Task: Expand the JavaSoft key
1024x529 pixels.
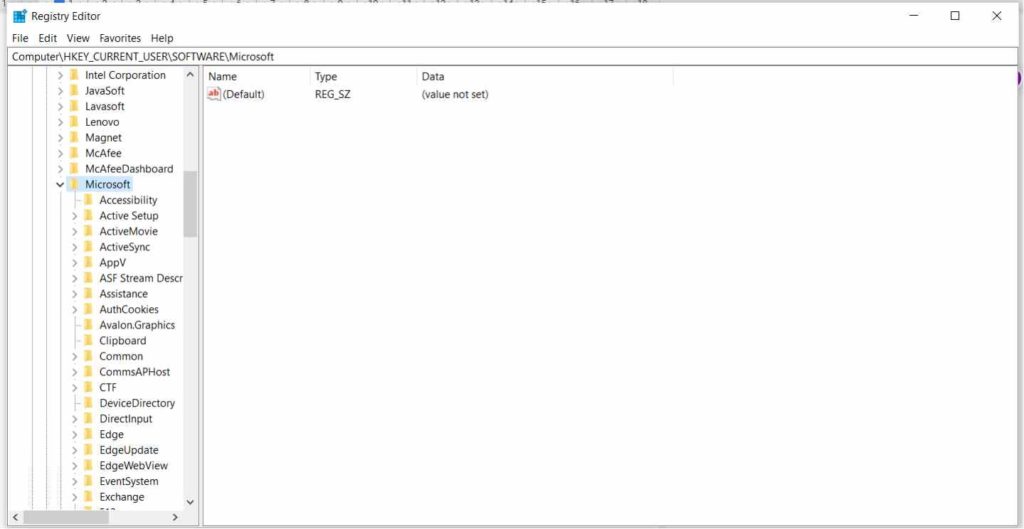Action: pyautogui.click(x=60, y=91)
